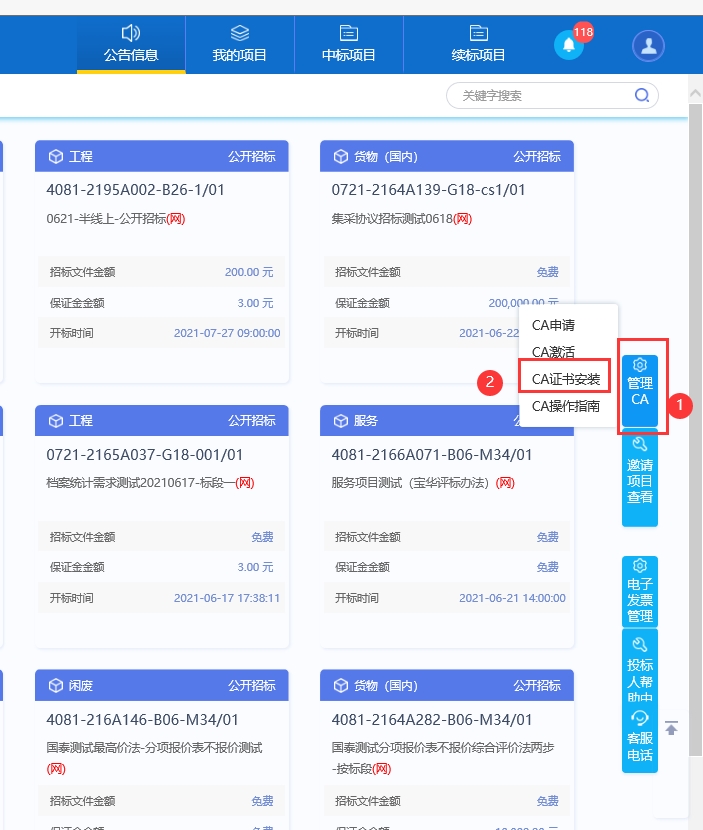This screenshot has height=830, width=703.
Task: Open 电子发票管理 in the sidebar
Action: coord(640,592)
